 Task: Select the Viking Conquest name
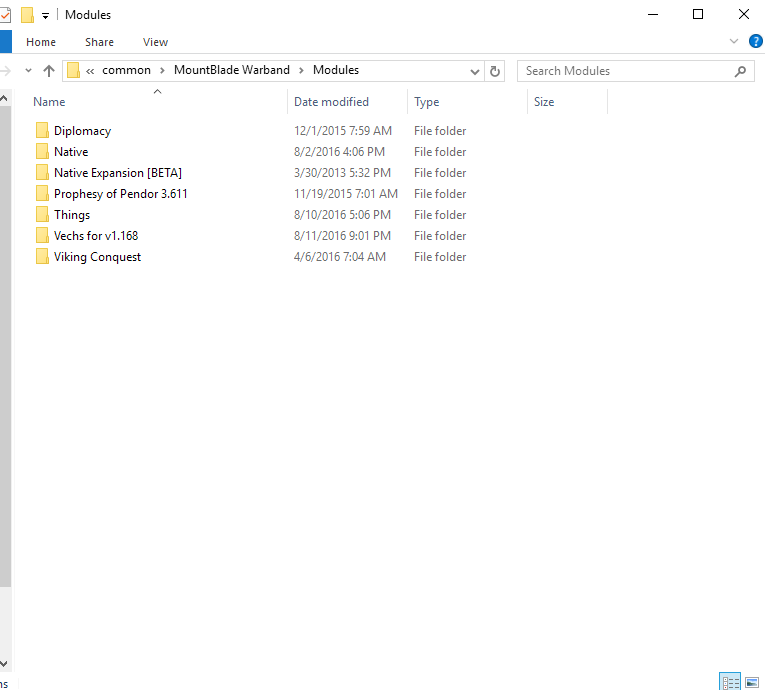(98, 257)
